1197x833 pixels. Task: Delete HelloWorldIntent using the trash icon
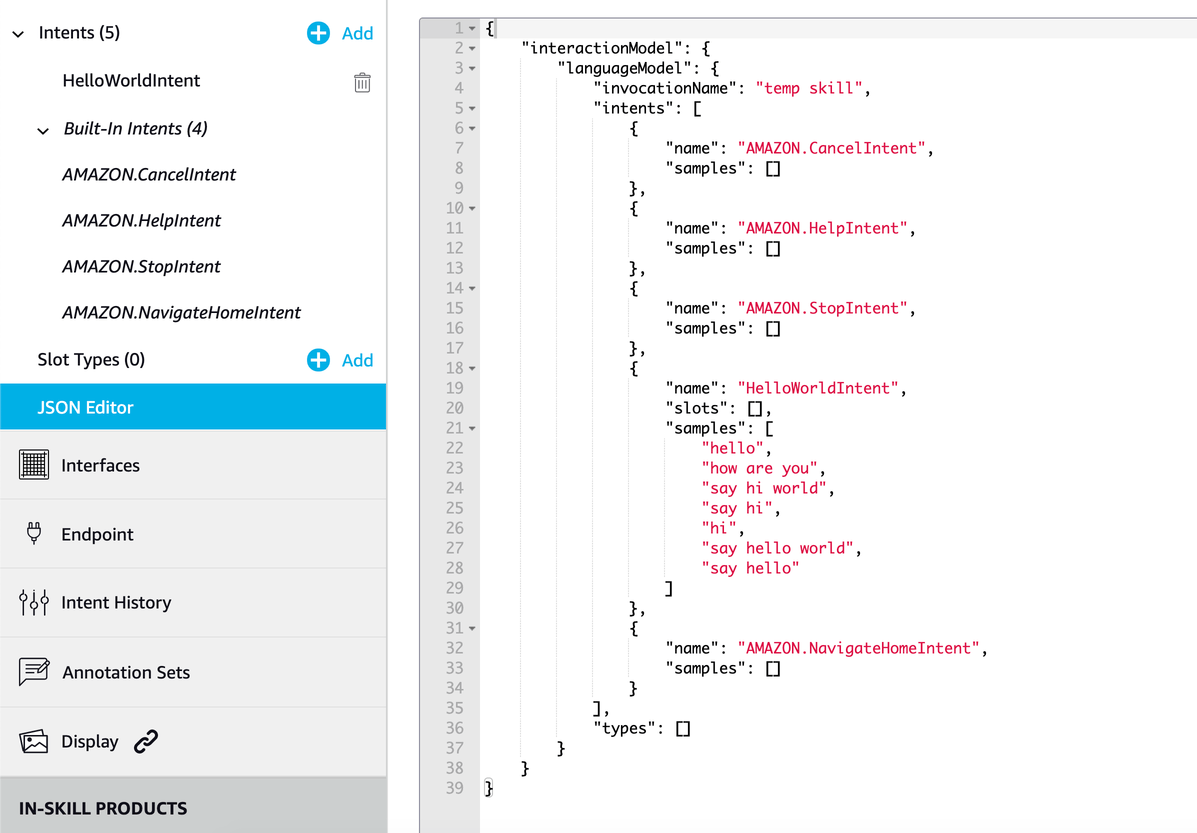[362, 83]
